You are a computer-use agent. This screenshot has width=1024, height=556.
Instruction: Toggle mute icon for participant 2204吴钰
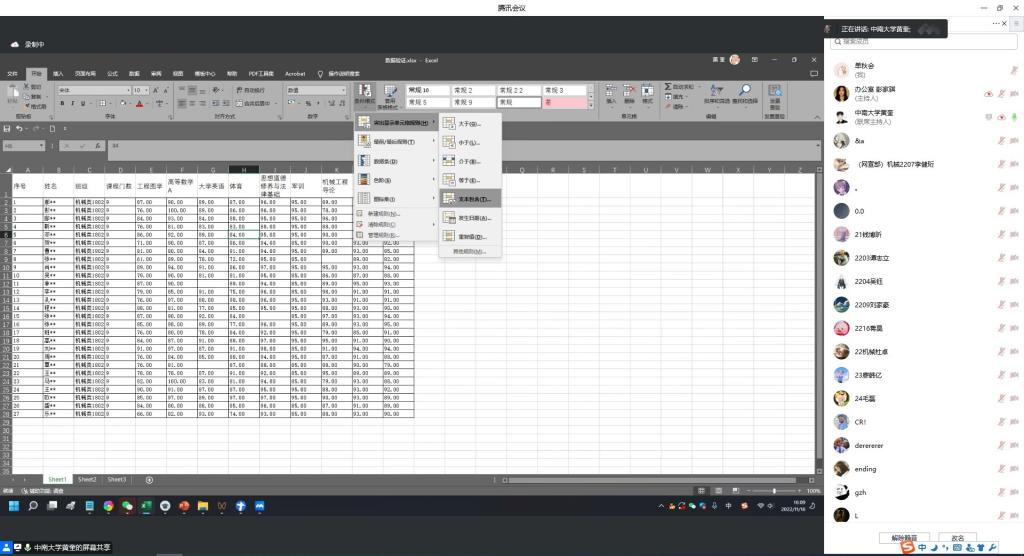[x=1000, y=282]
